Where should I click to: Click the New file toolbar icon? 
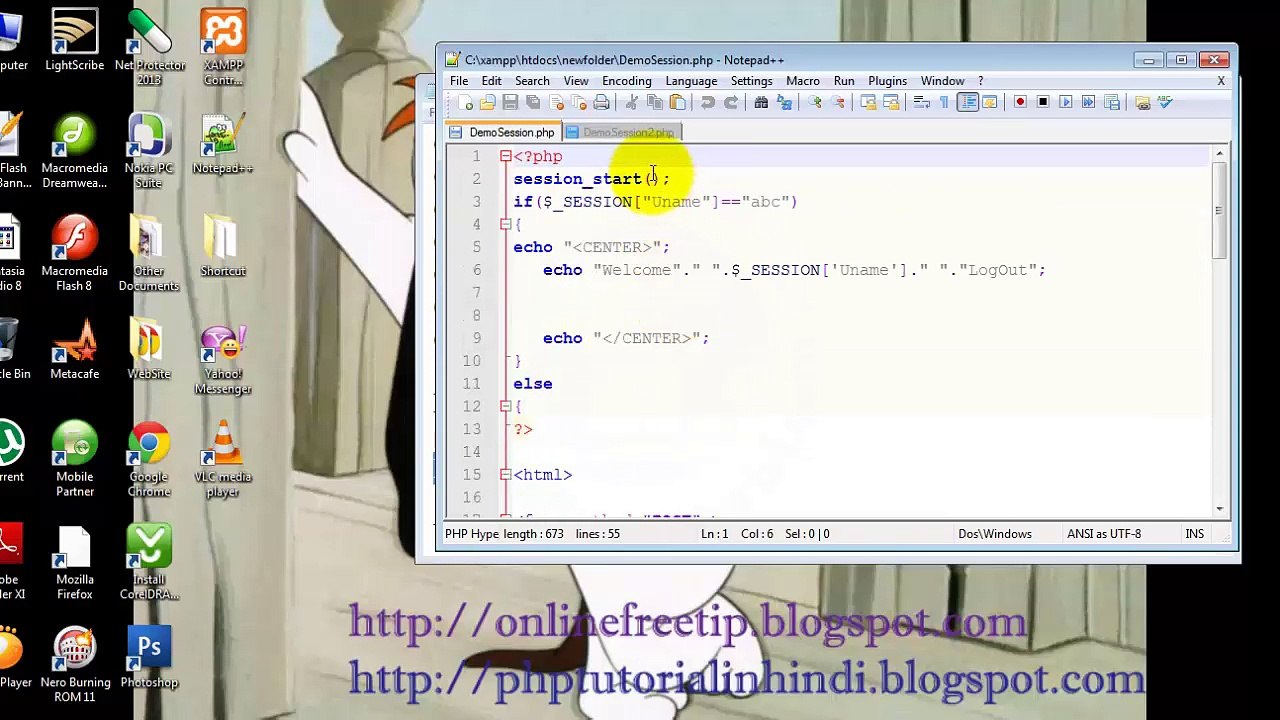pyautogui.click(x=465, y=102)
